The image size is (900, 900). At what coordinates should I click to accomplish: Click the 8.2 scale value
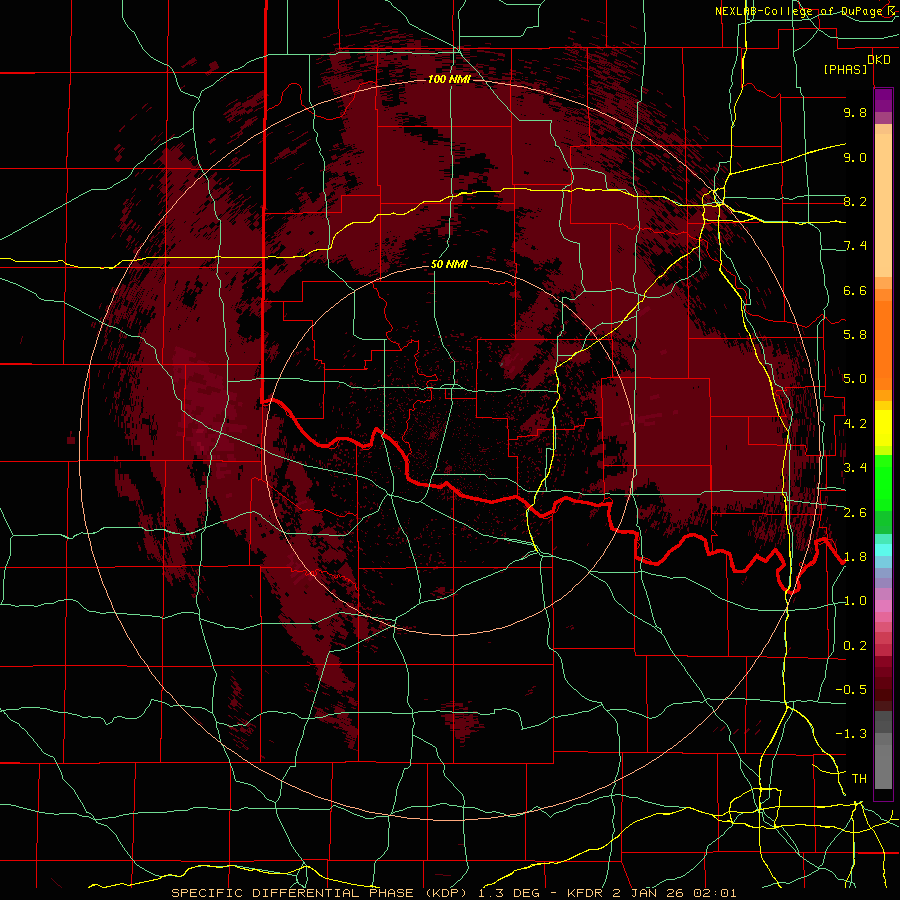(855, 201)
